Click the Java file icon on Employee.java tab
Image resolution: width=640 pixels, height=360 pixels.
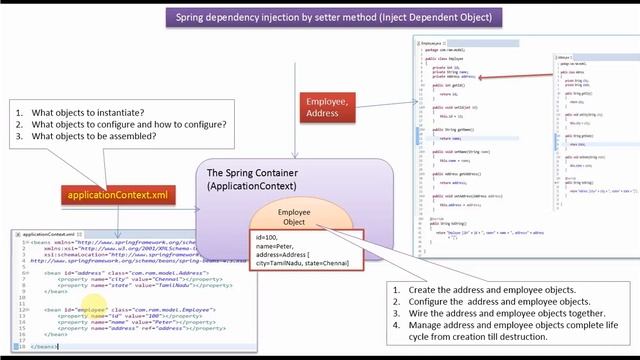419,43
